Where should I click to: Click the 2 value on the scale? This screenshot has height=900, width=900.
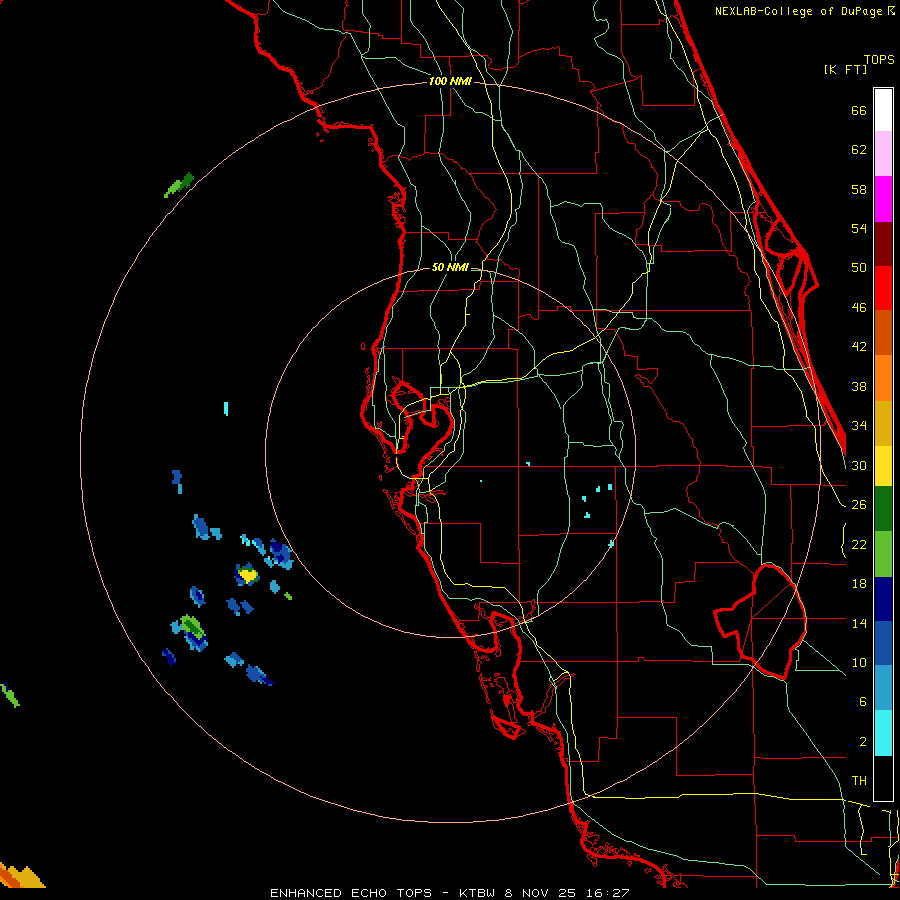(862, 742)
